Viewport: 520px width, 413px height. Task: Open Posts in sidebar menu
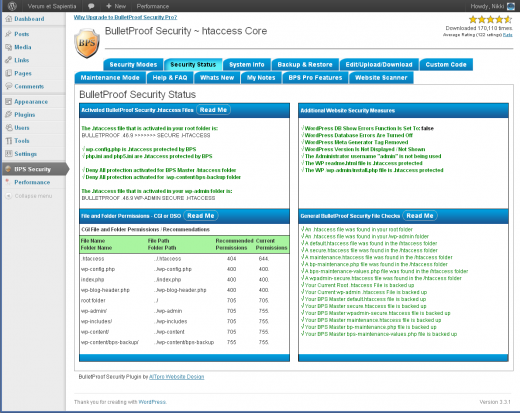22,34
